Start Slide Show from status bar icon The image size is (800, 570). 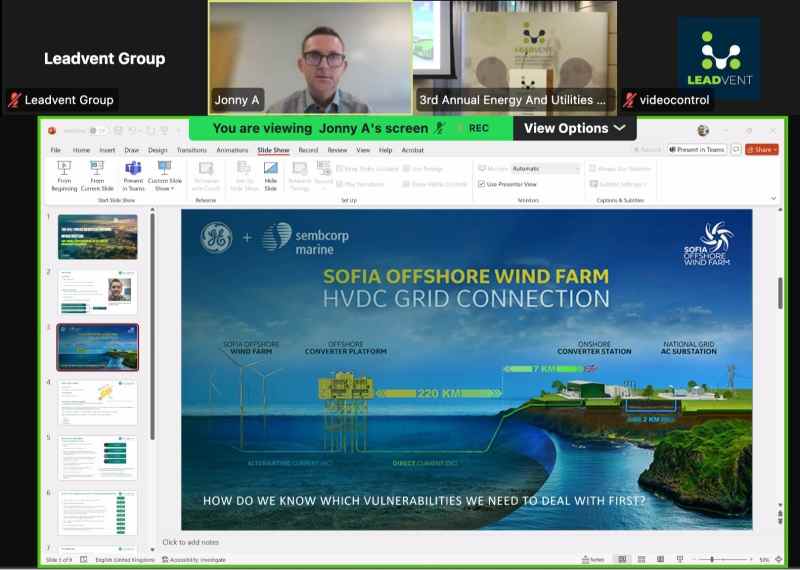[680, 560]
